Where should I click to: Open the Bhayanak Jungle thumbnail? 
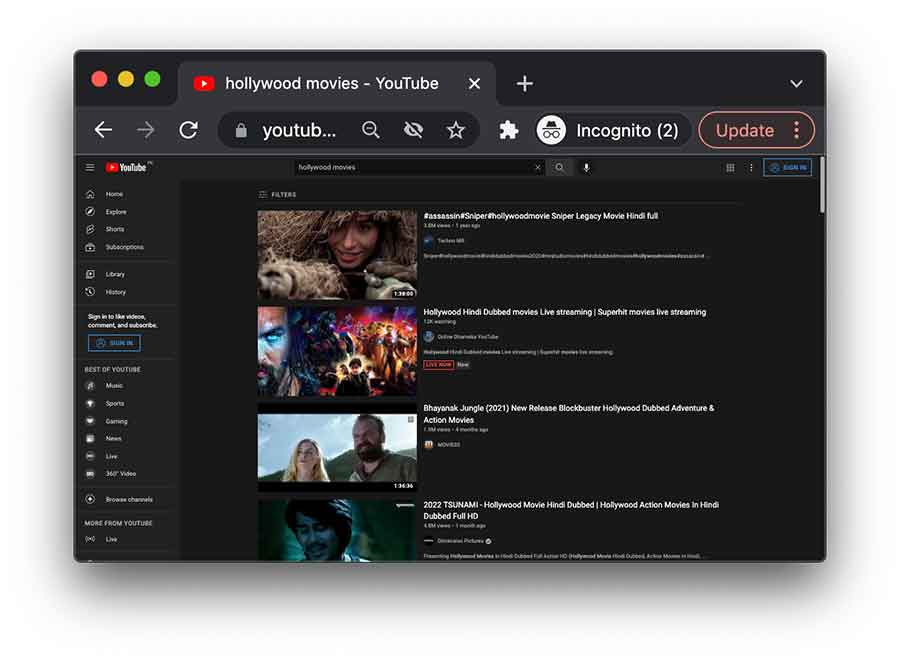[337, 447]
